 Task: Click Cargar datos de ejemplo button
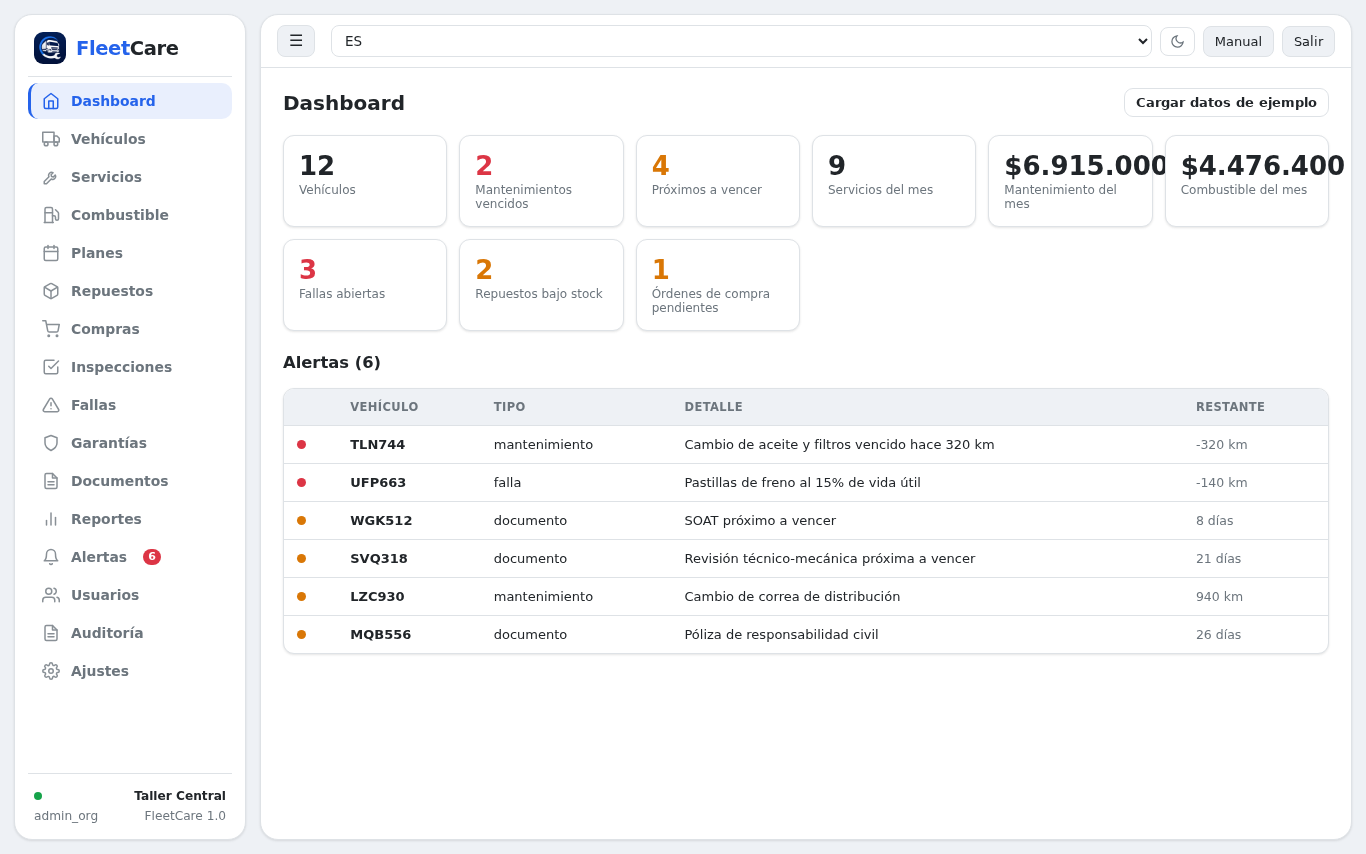(x=1226, y=102)
